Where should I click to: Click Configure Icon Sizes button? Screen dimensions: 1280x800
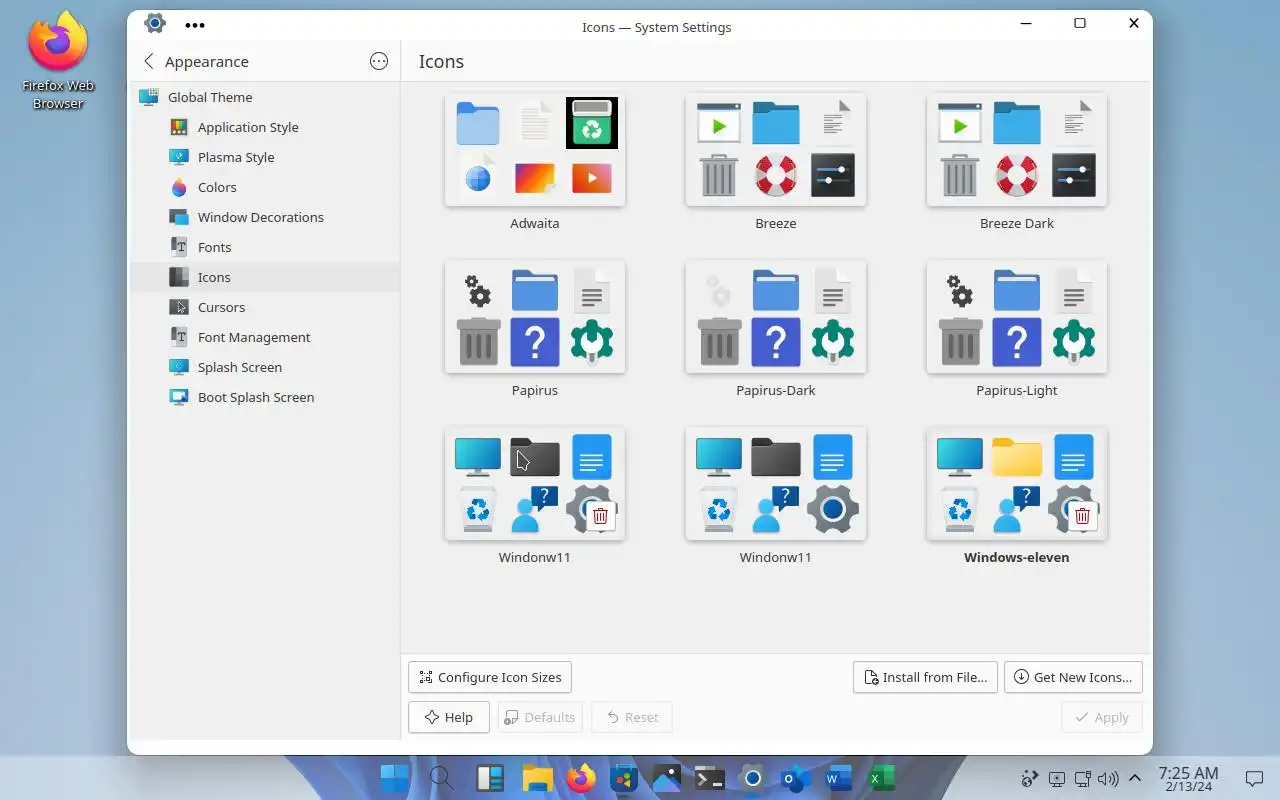[x=490, y=677]
